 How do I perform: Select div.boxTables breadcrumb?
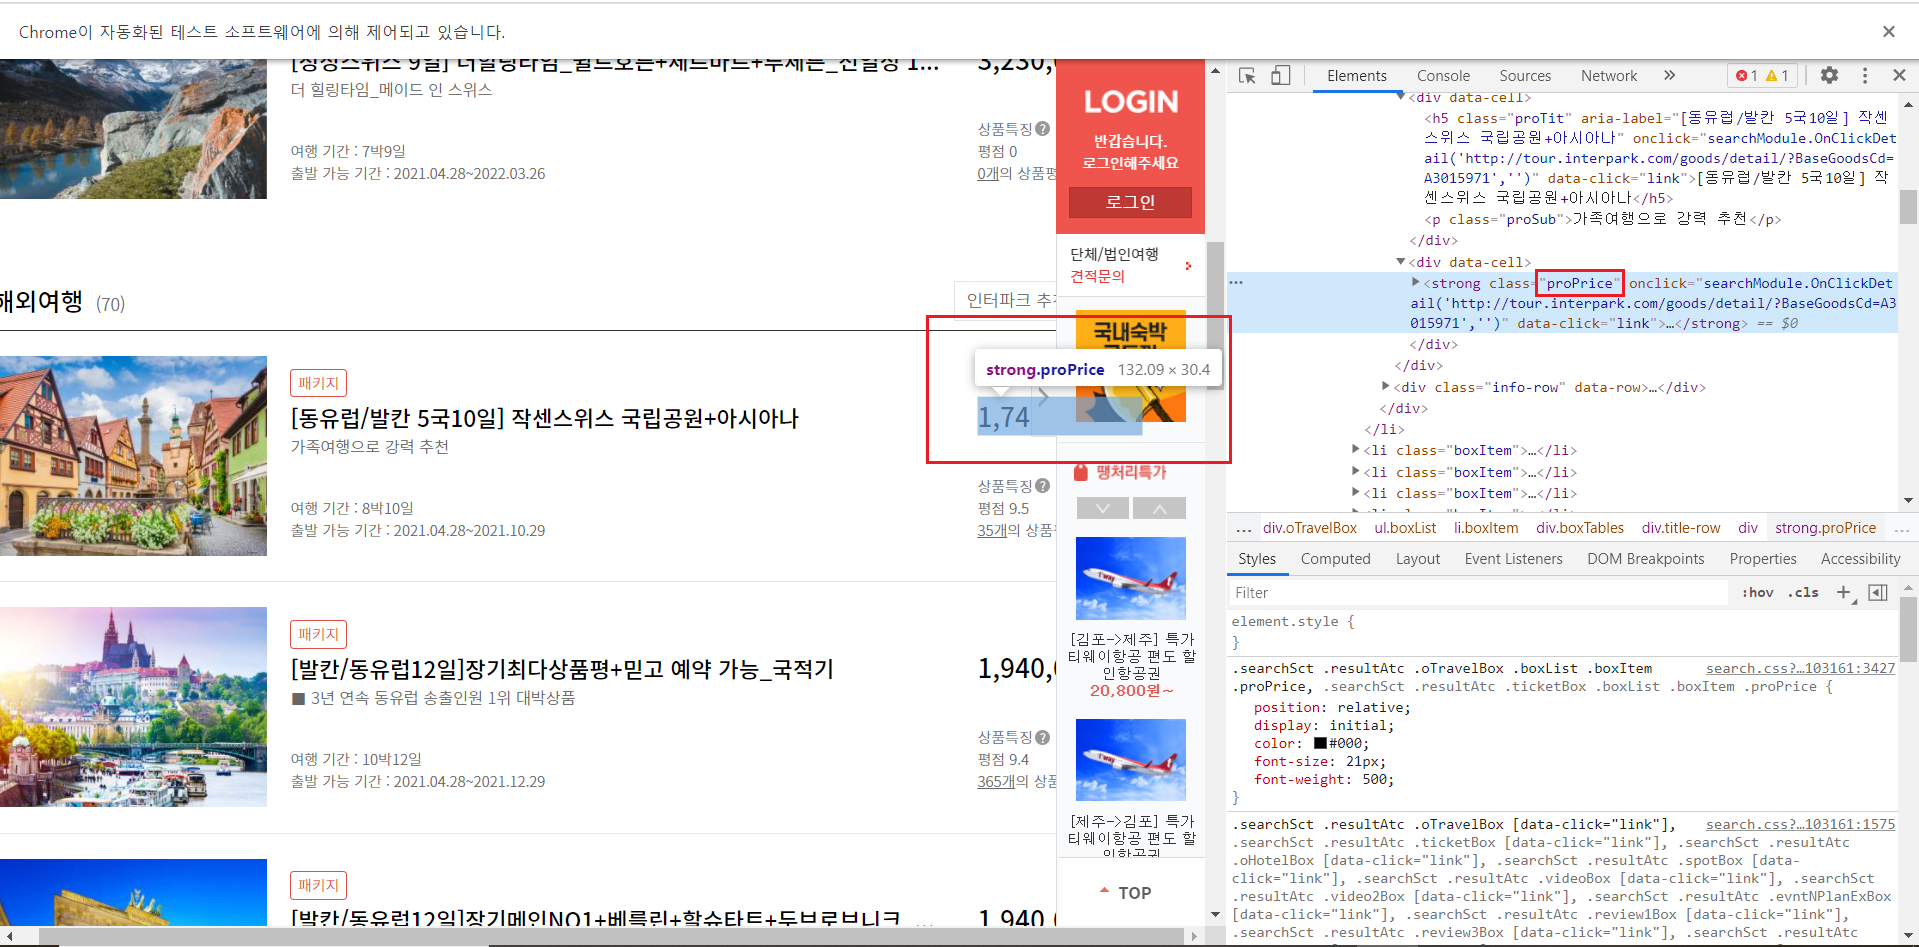(1580, 528)
